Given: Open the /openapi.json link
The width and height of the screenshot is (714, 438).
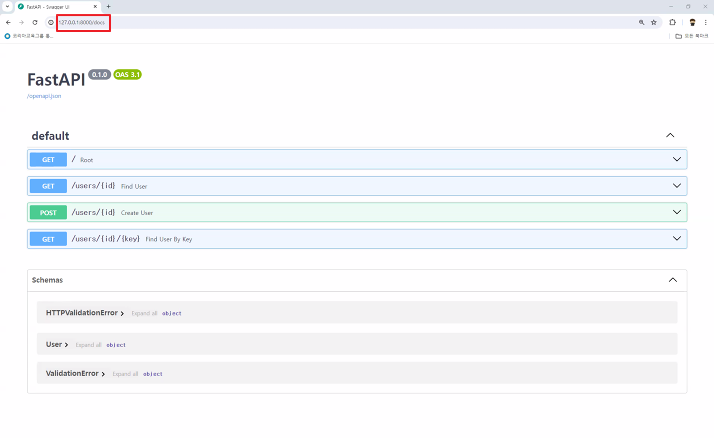Looking at the screenshot, I should [44, 96].
